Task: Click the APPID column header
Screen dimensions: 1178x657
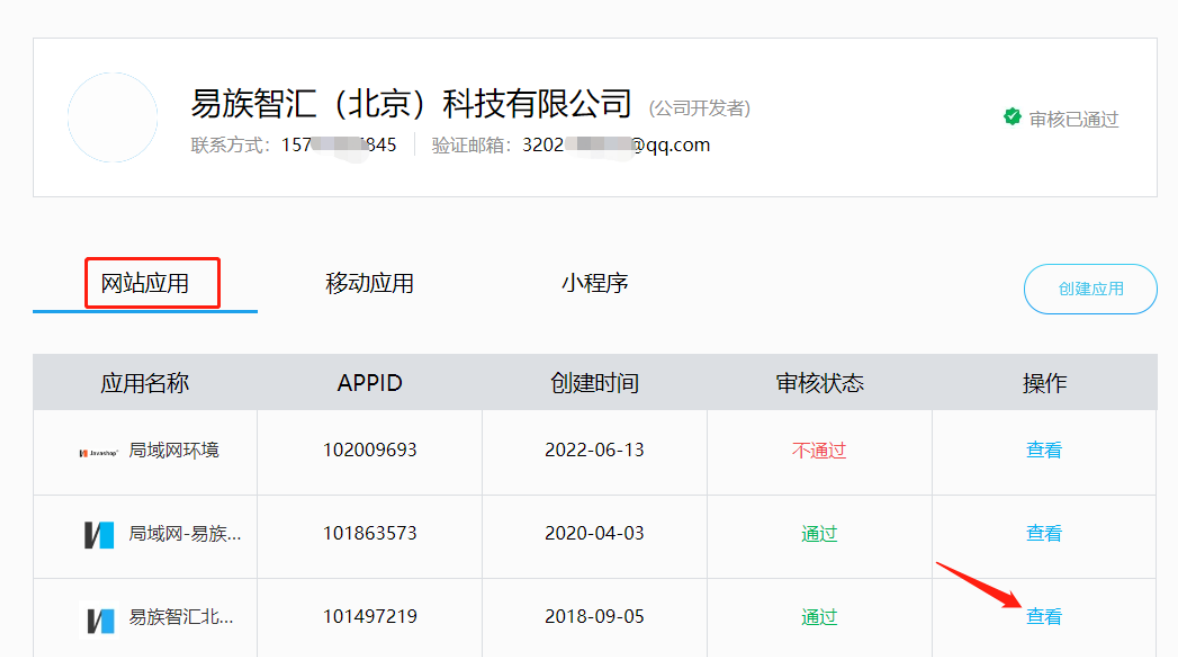Action: click(x=369, y=383)
